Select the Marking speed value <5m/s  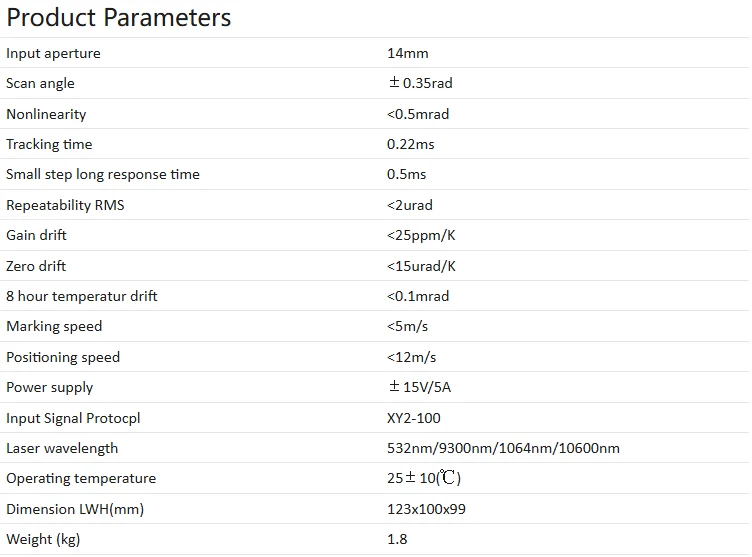coord(412,326)
